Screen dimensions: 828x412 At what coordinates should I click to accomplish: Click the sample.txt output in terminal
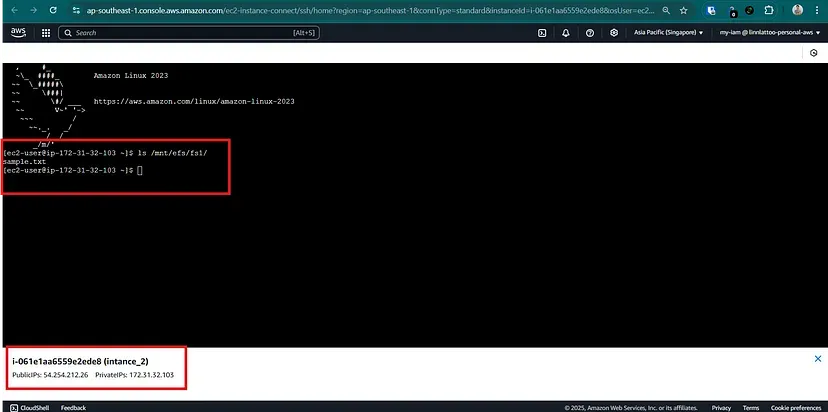tap(25, 162)
